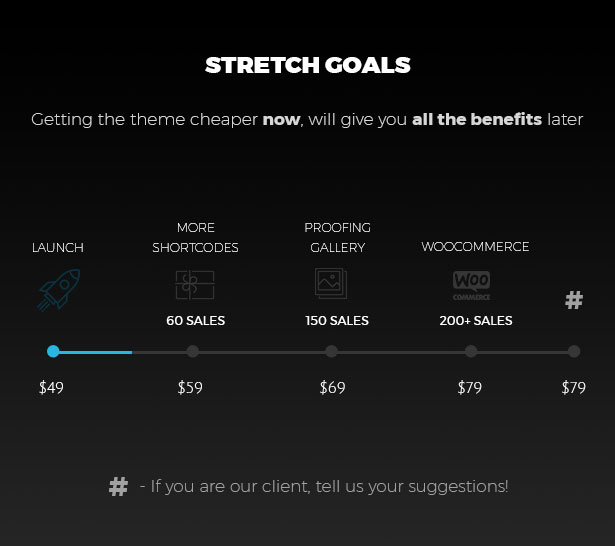Click the More Shortcodes label
This screenshot has height=546, width=615.
195,238
